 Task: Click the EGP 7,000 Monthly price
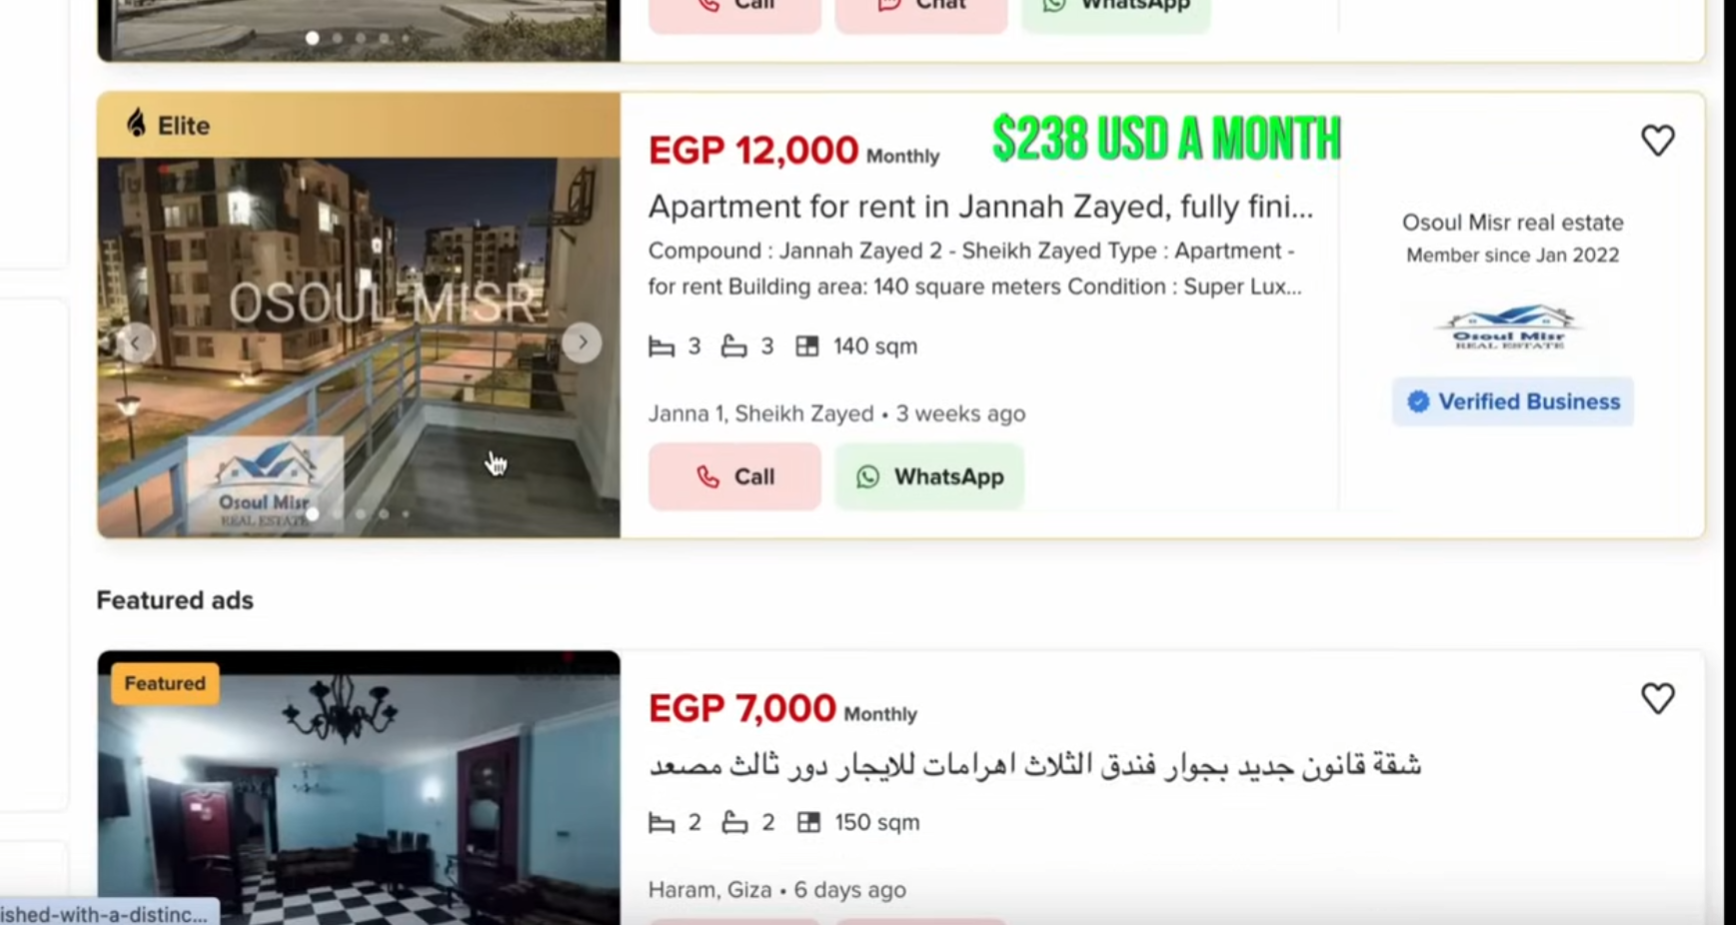coord(782,709)
